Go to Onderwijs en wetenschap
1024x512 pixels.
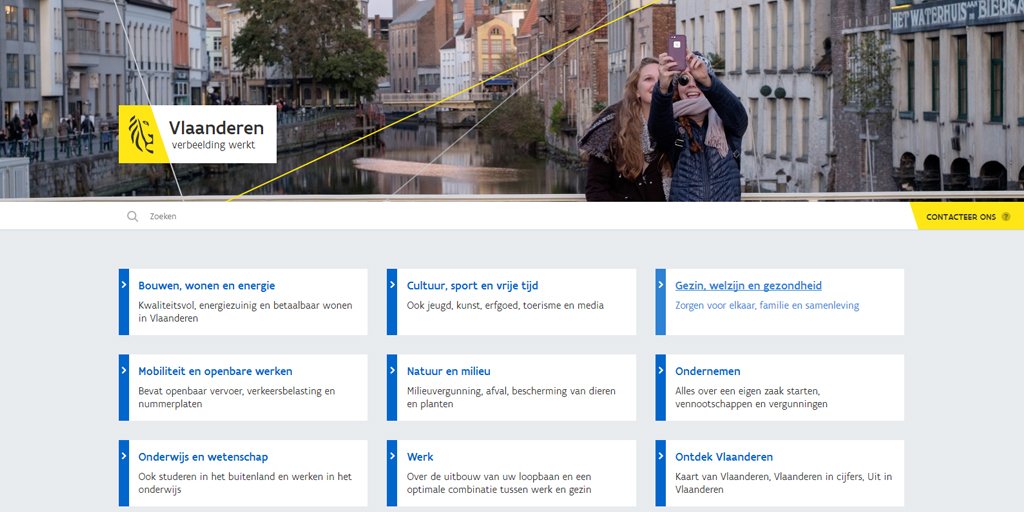tap(202, 456)
